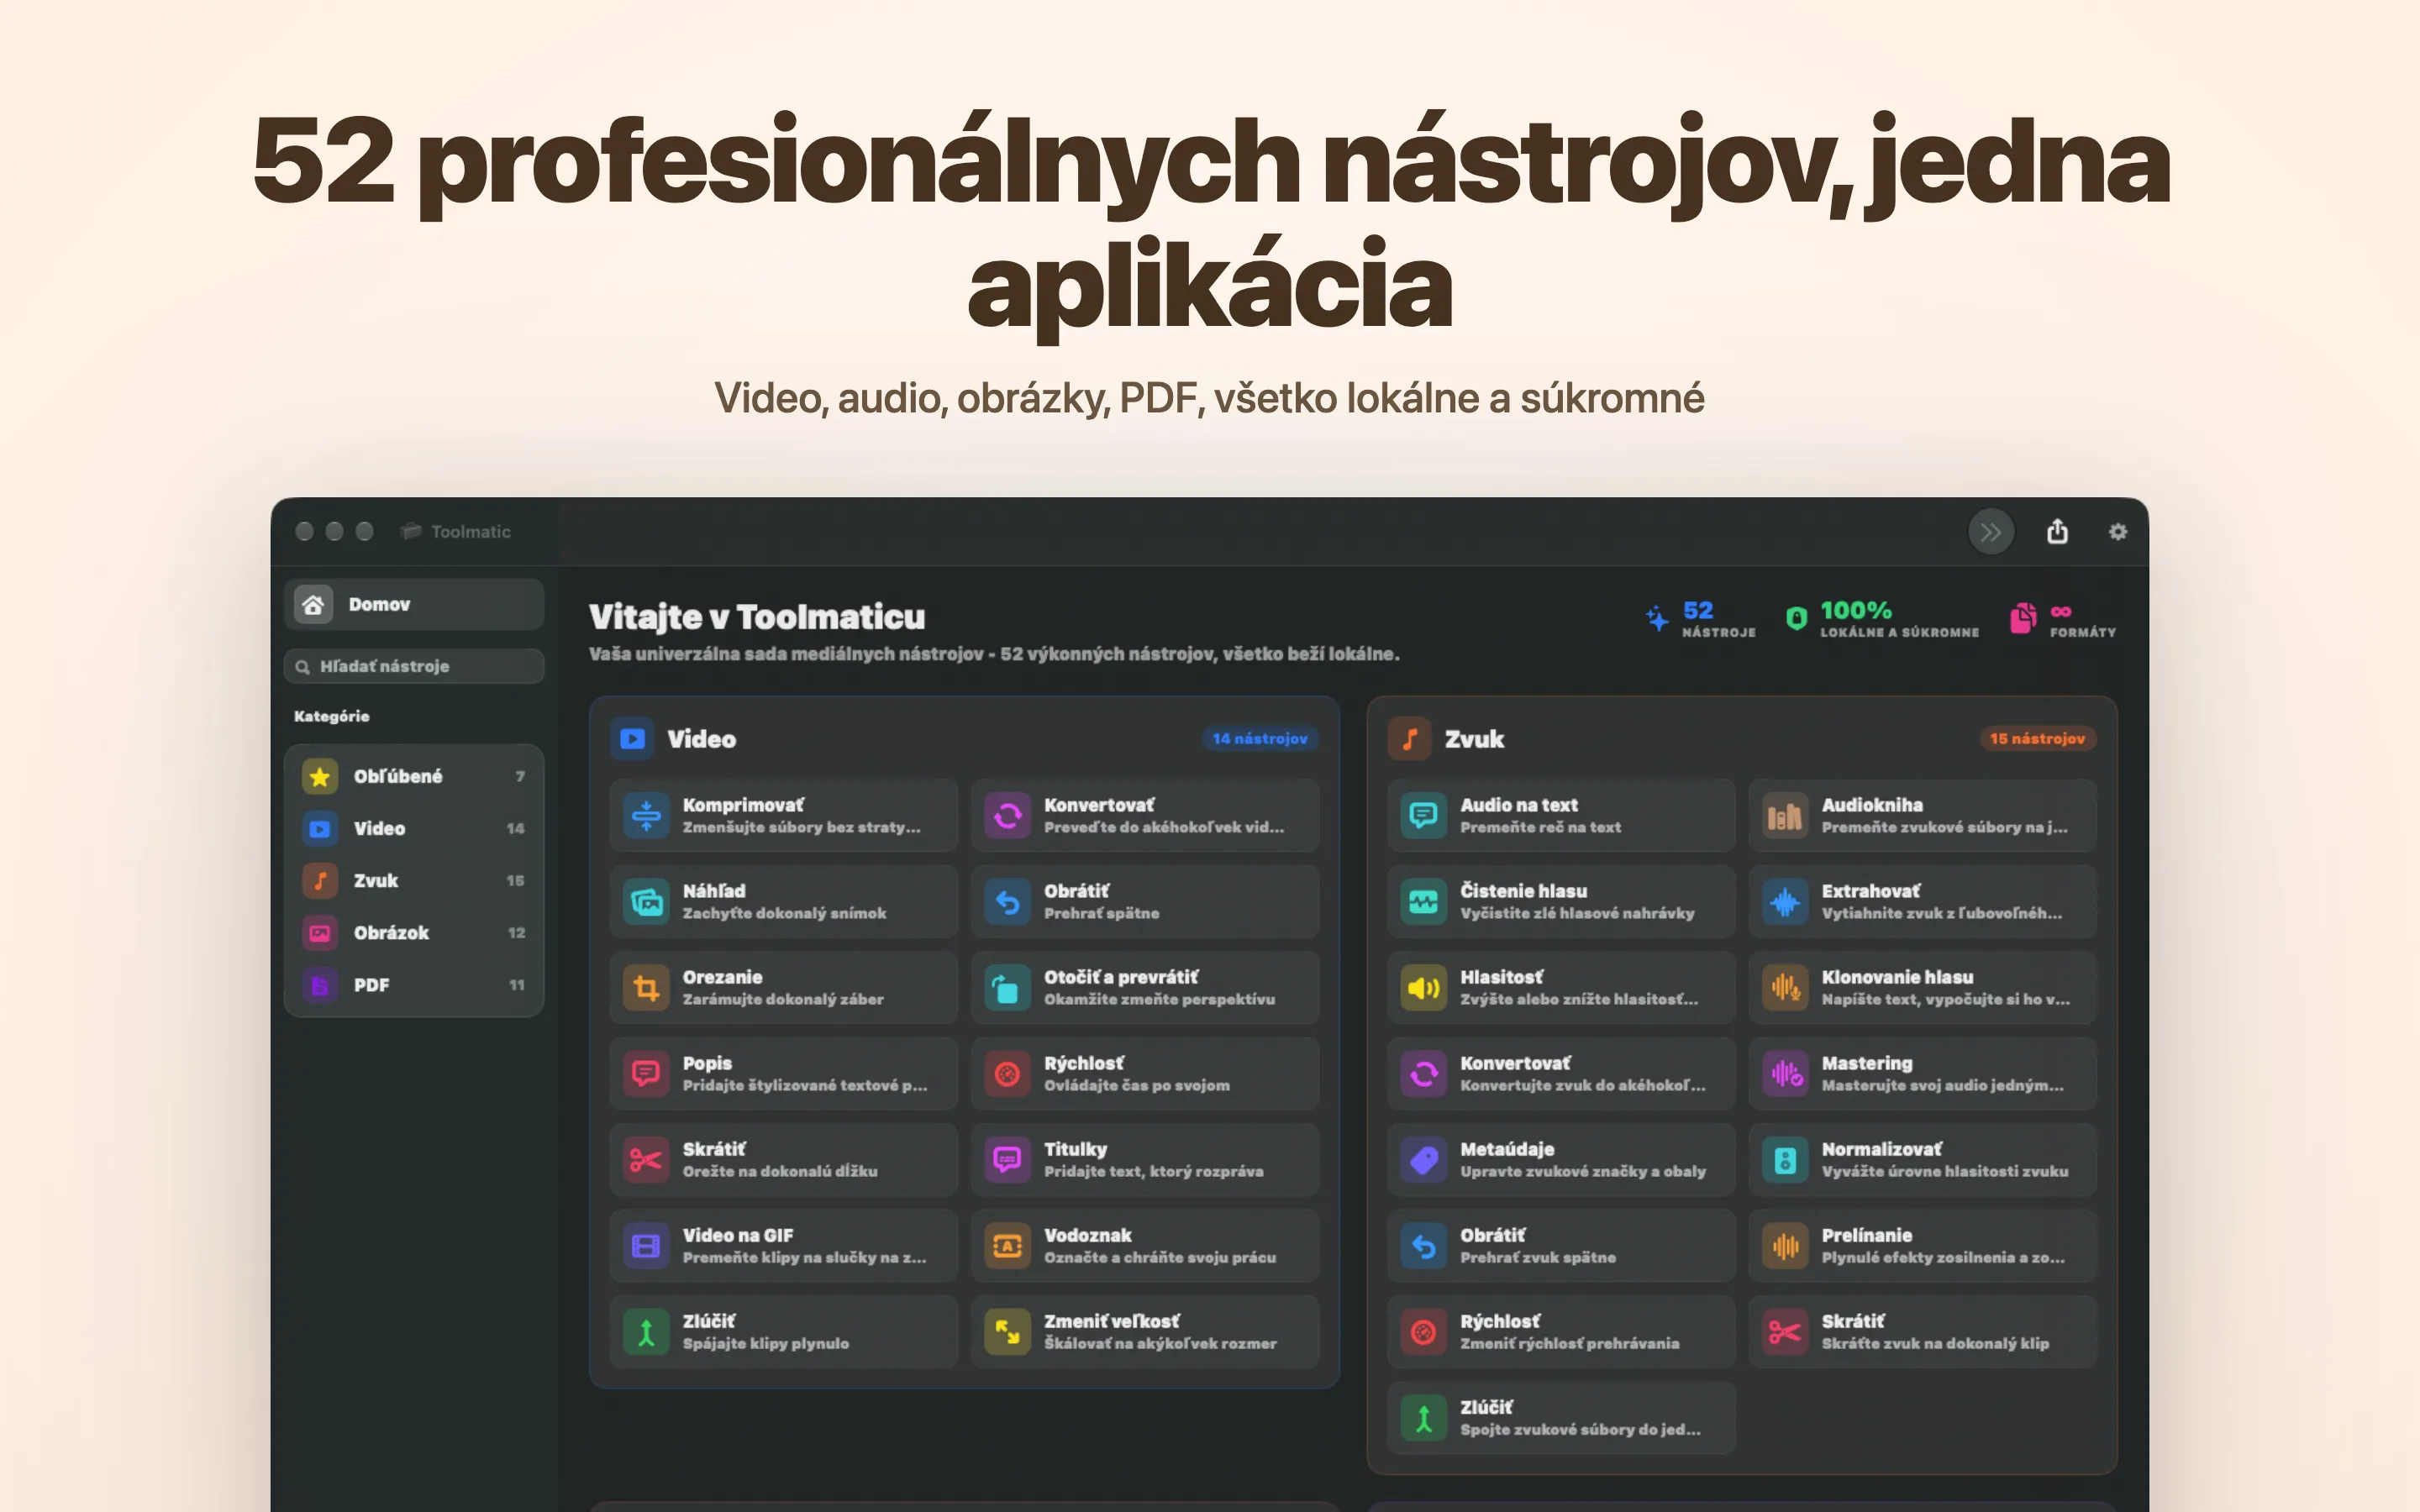
Task: Select the Normalizovať icon
Action: (x=1784, y=1160)
